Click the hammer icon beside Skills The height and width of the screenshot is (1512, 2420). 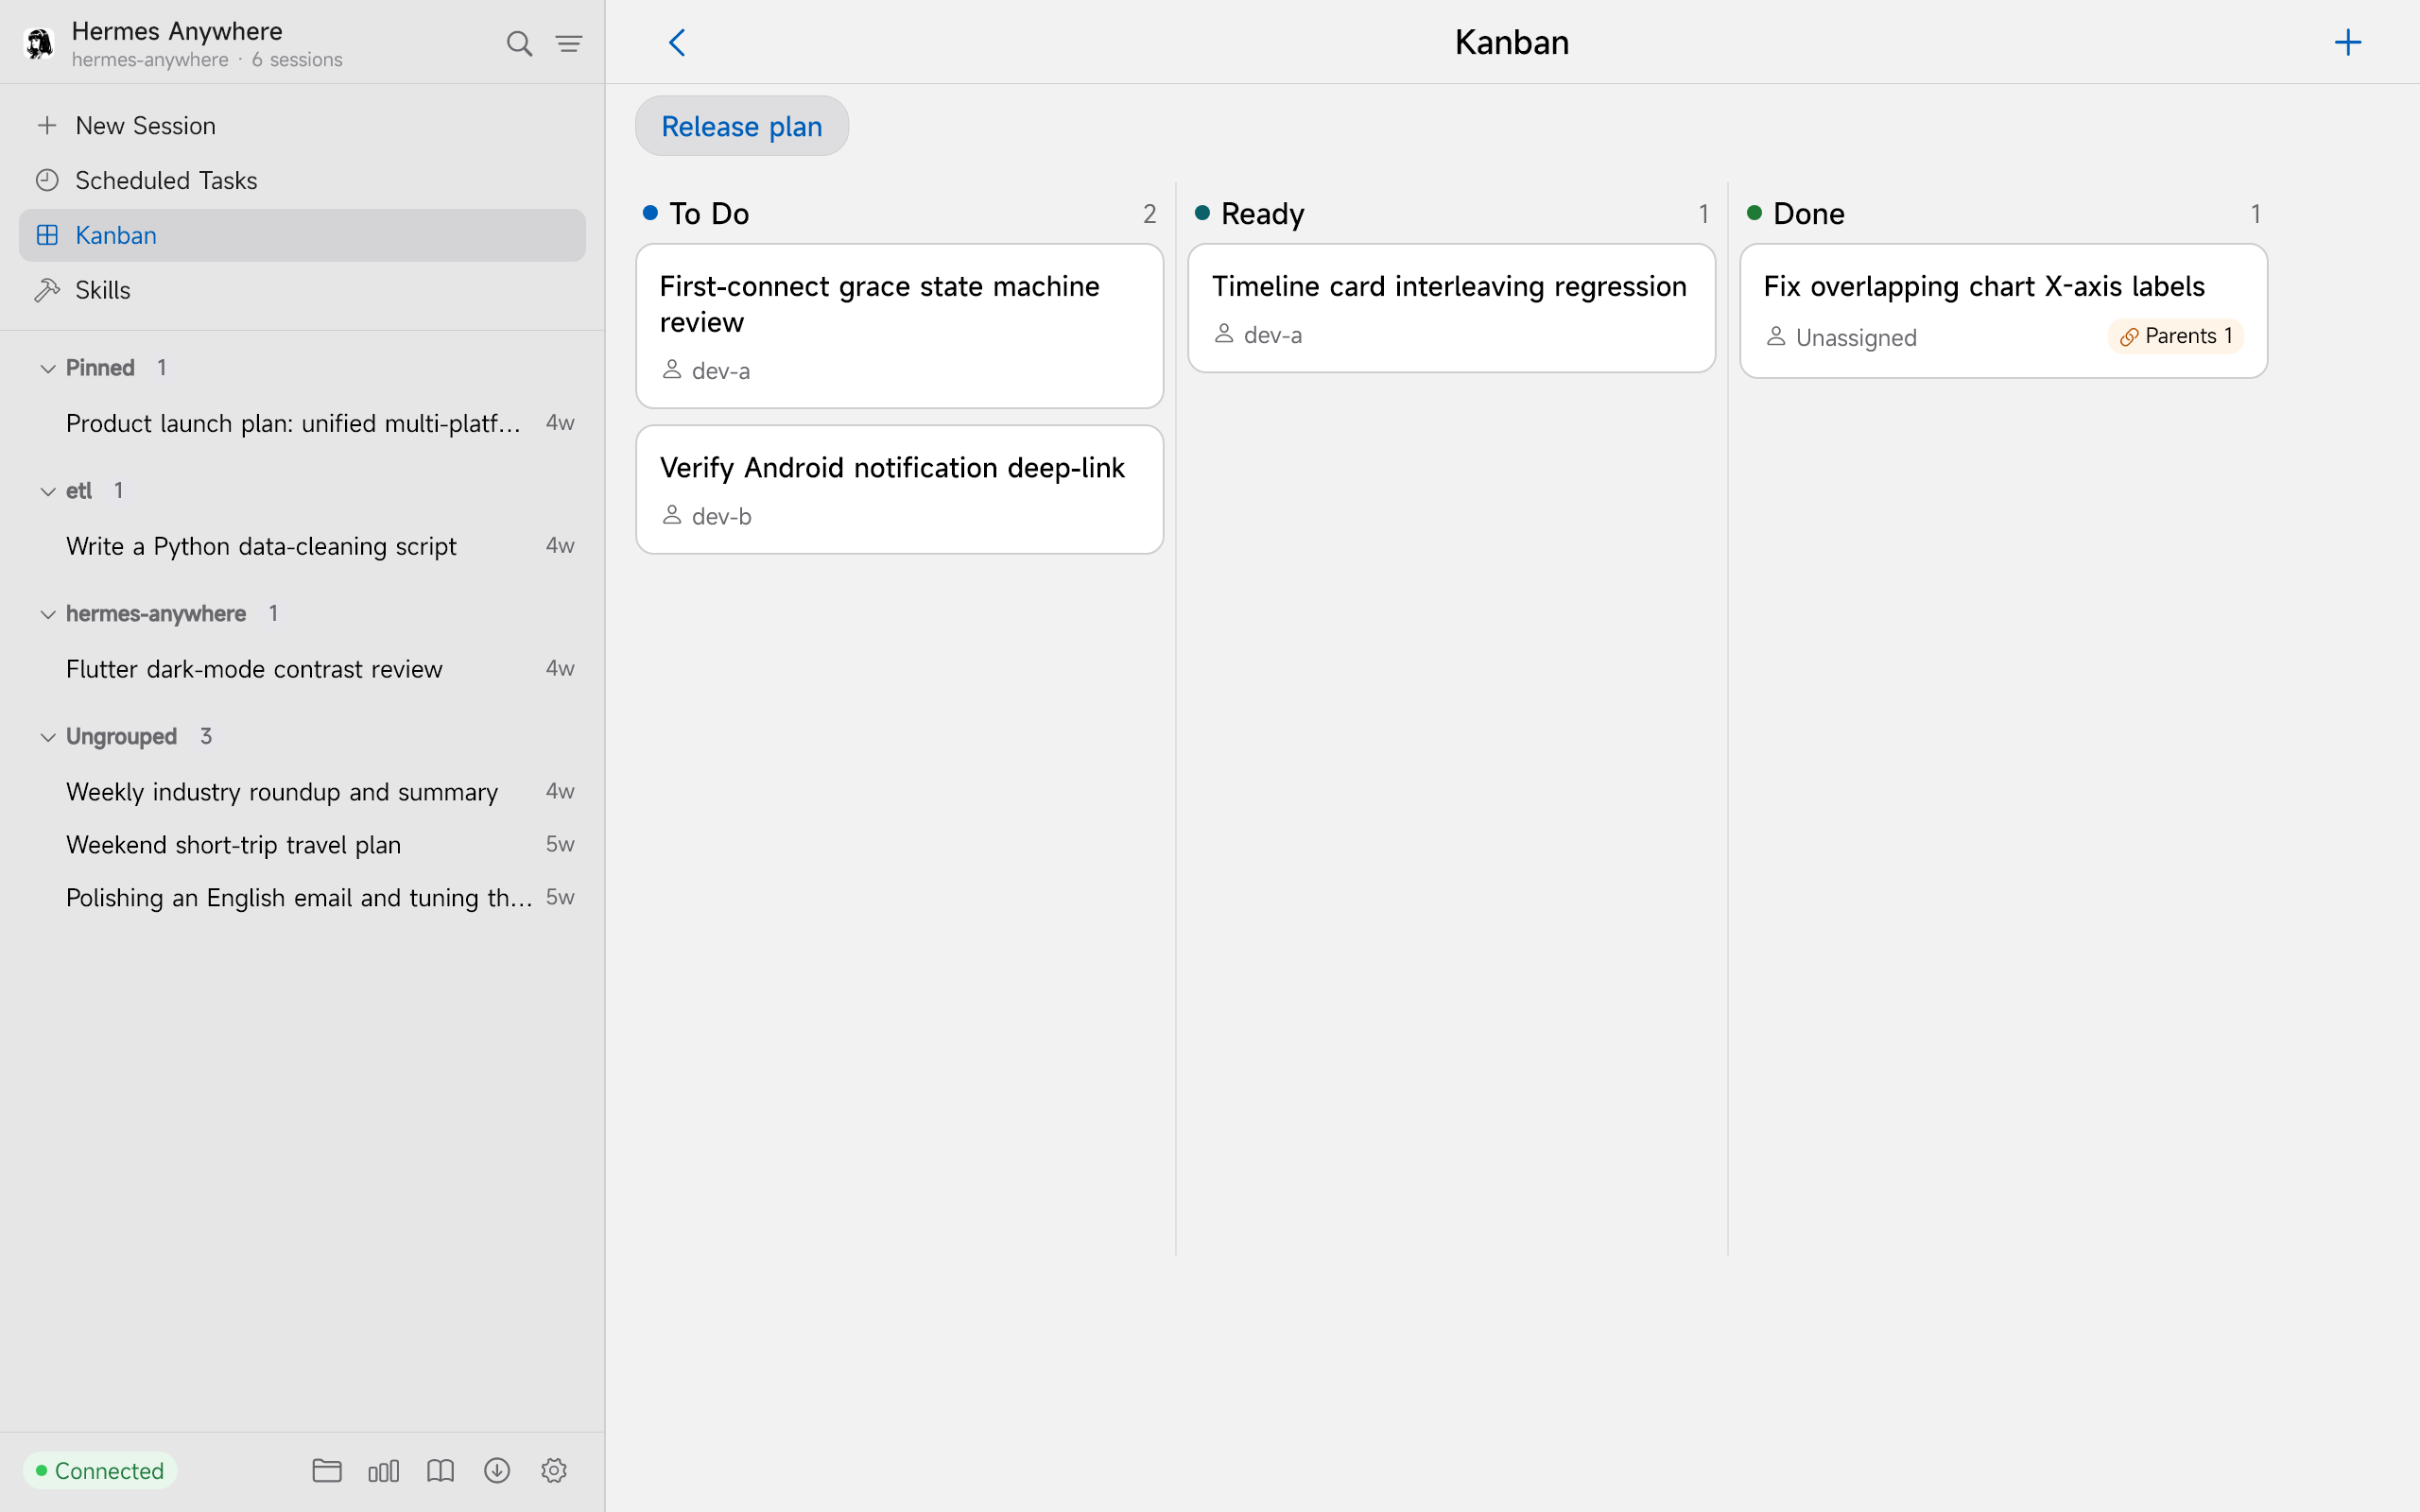(47, 290)
